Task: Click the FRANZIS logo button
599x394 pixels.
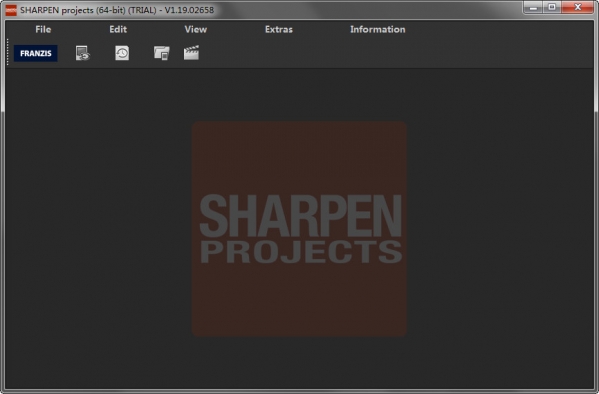Action: 36,53
